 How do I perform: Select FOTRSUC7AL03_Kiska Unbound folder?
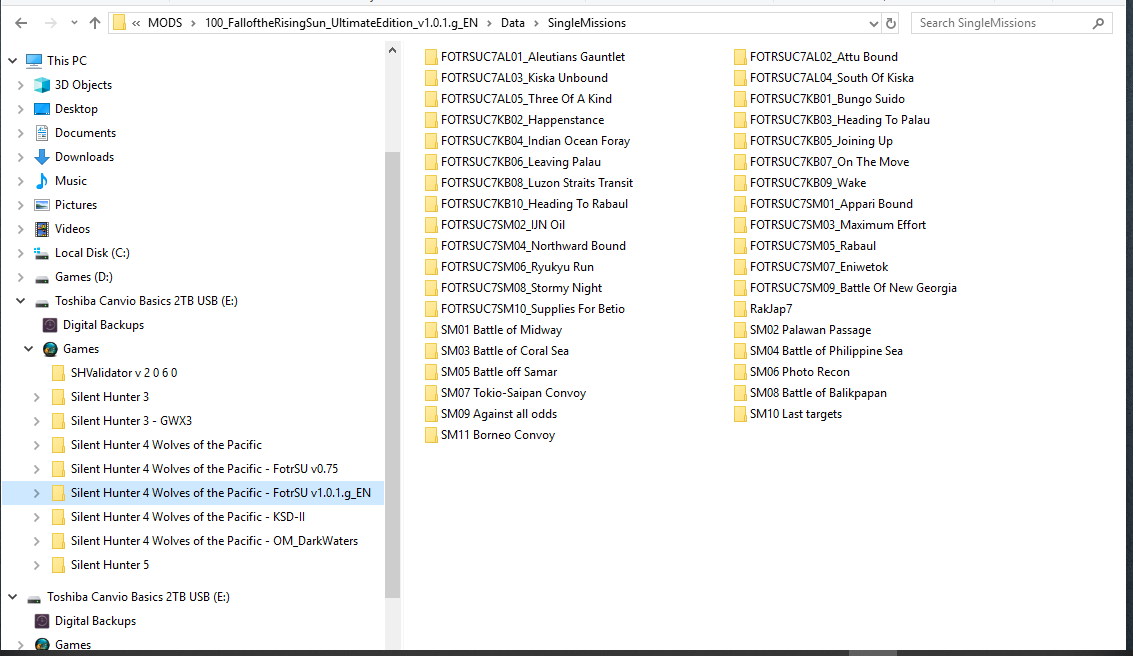524,78
